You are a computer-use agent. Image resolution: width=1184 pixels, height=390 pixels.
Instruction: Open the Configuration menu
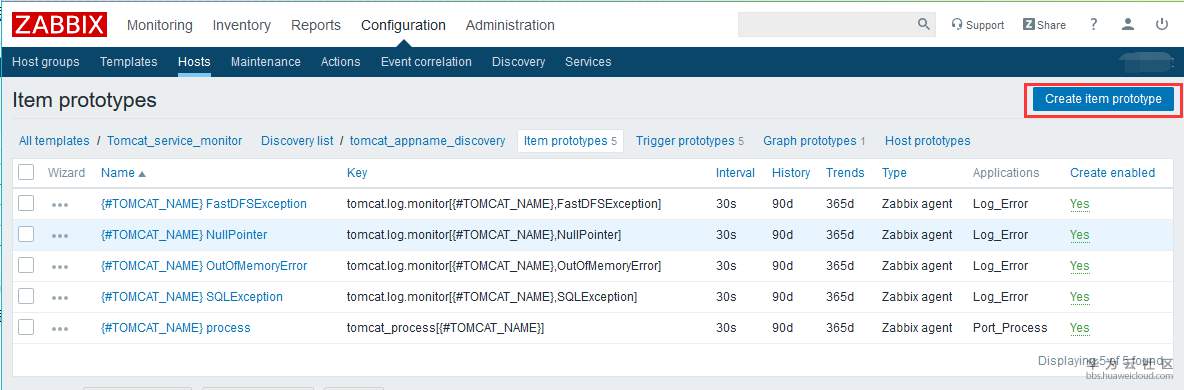click(403, 26)
